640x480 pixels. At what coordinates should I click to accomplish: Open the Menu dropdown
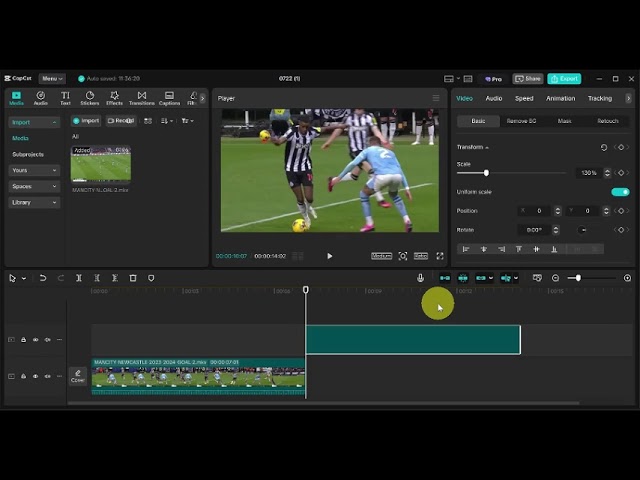tap(52, 78)
